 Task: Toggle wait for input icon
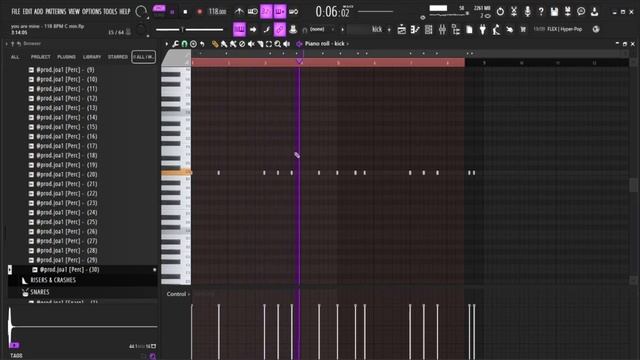coord(253,11)
